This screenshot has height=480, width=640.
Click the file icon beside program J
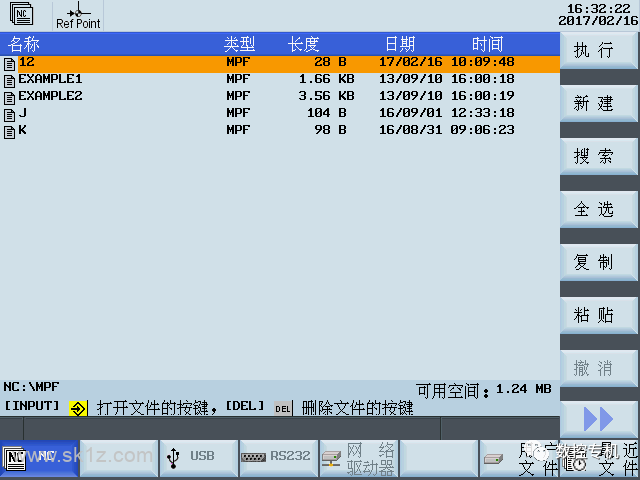(9, 115)
